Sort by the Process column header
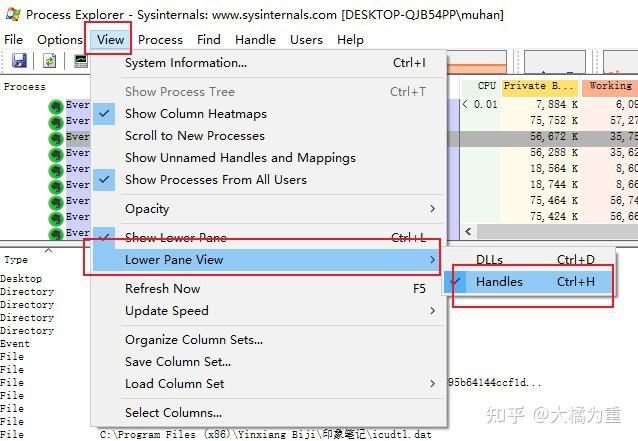The height and width of the screenshot is (441, 638). tap(25, 87)
